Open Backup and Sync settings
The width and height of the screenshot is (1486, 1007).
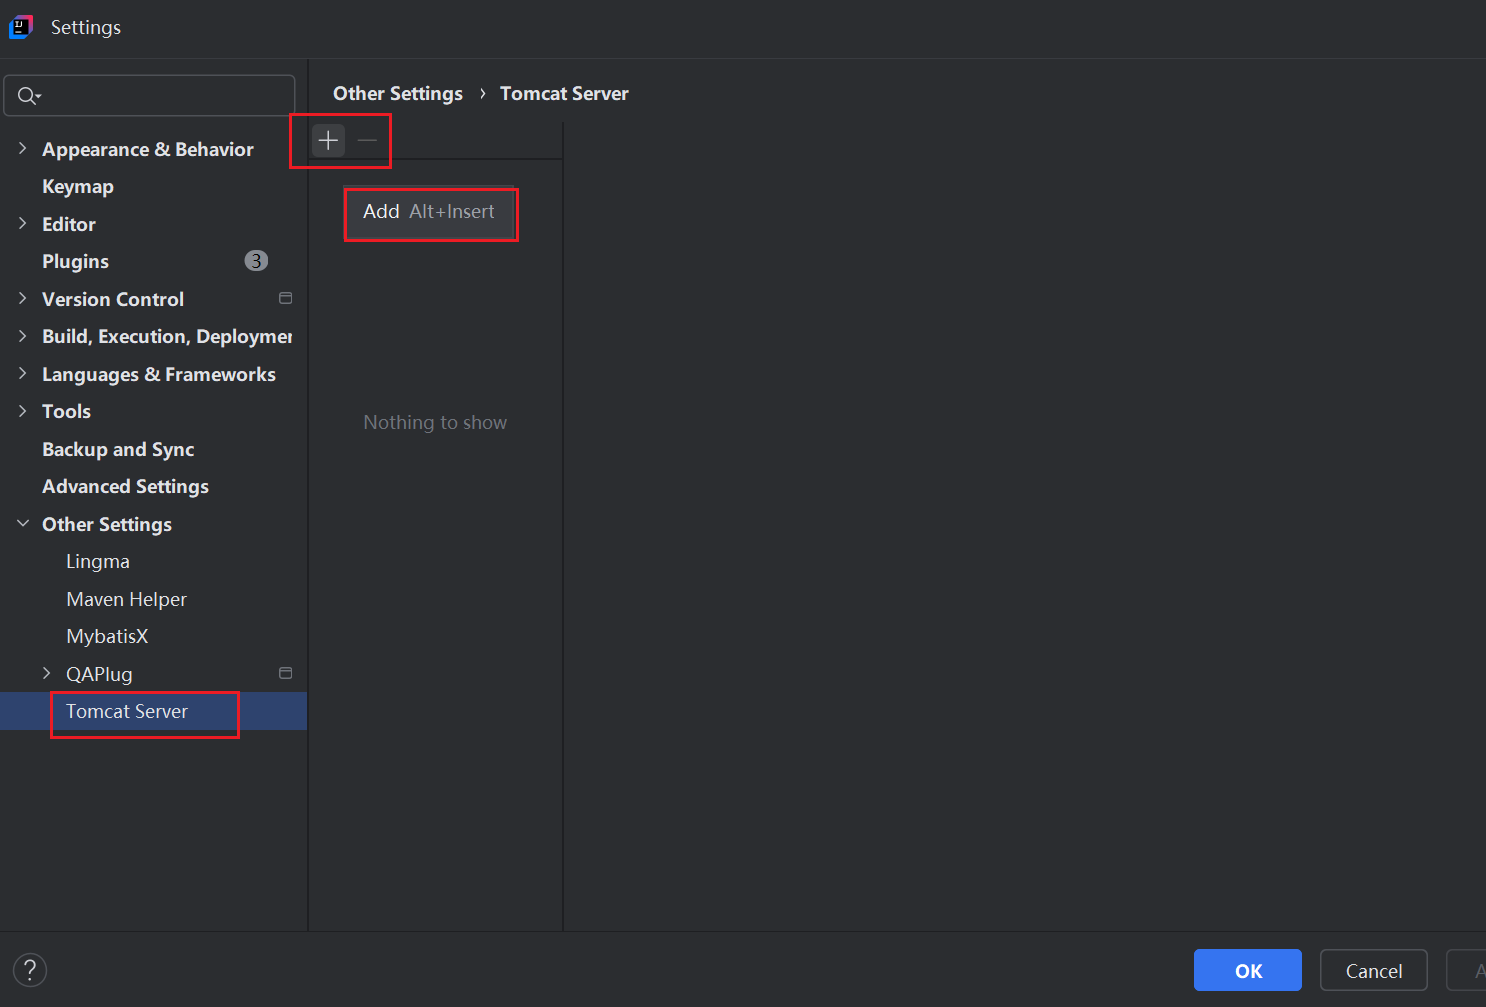[x=118, y=449]
